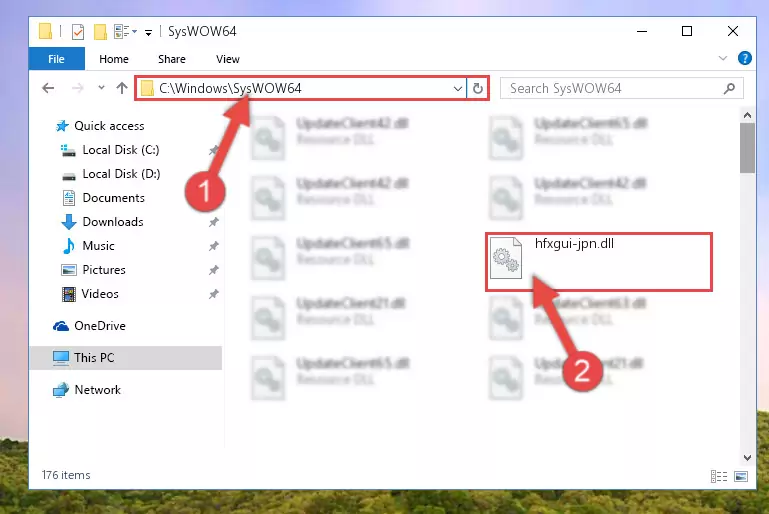Click the vertical scrollbar thumb
This screenshot has height=514, width=769.
pos(747,148)
